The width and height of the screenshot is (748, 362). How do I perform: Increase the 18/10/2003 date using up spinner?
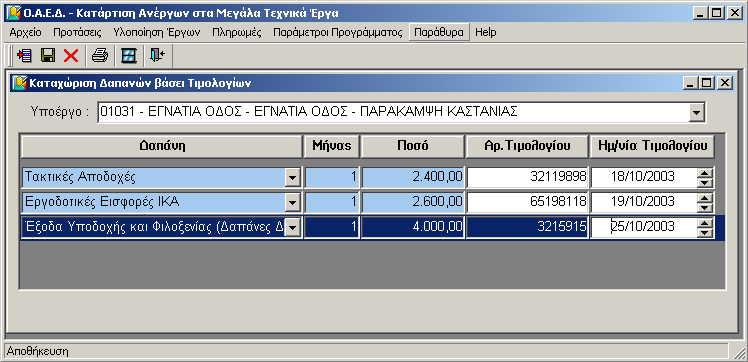[704, 173]
